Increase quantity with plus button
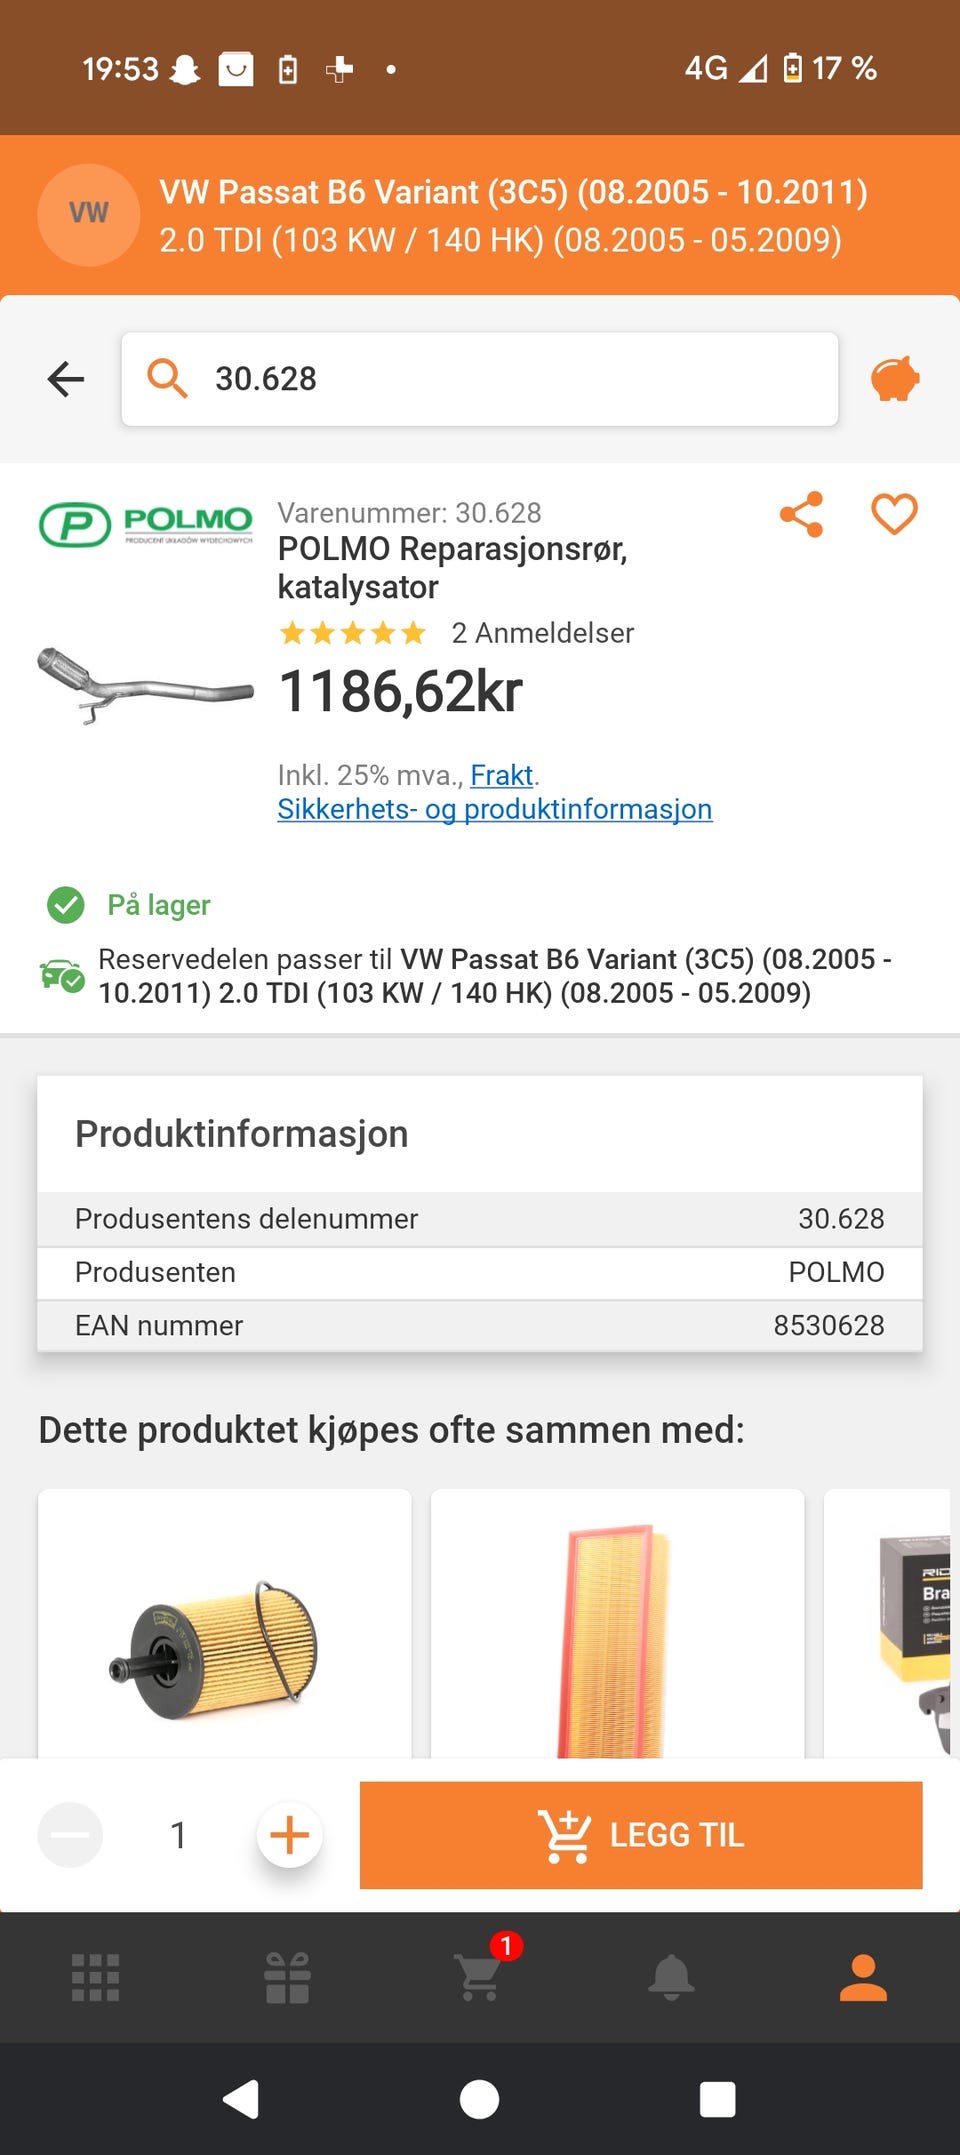Screen dimensions: 960x2155 point(289,1835)
